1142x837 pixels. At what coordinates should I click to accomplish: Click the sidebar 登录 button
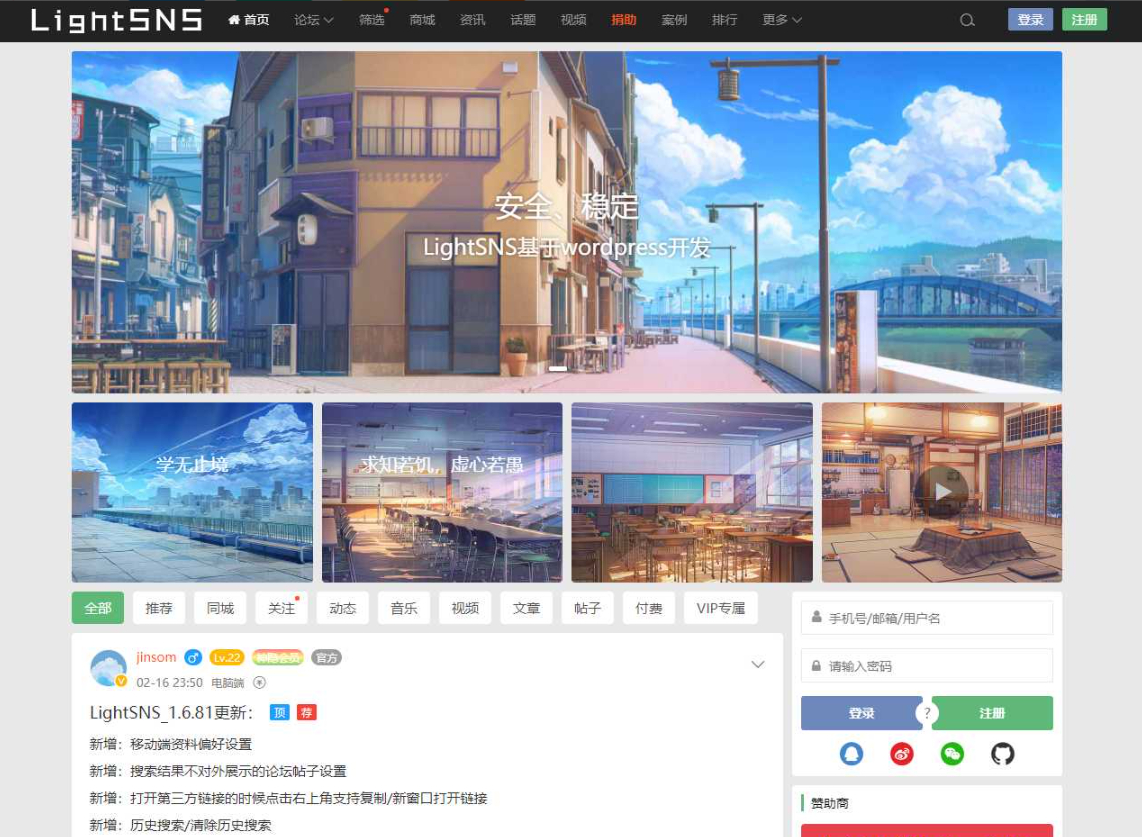click(x=861, y=713)
